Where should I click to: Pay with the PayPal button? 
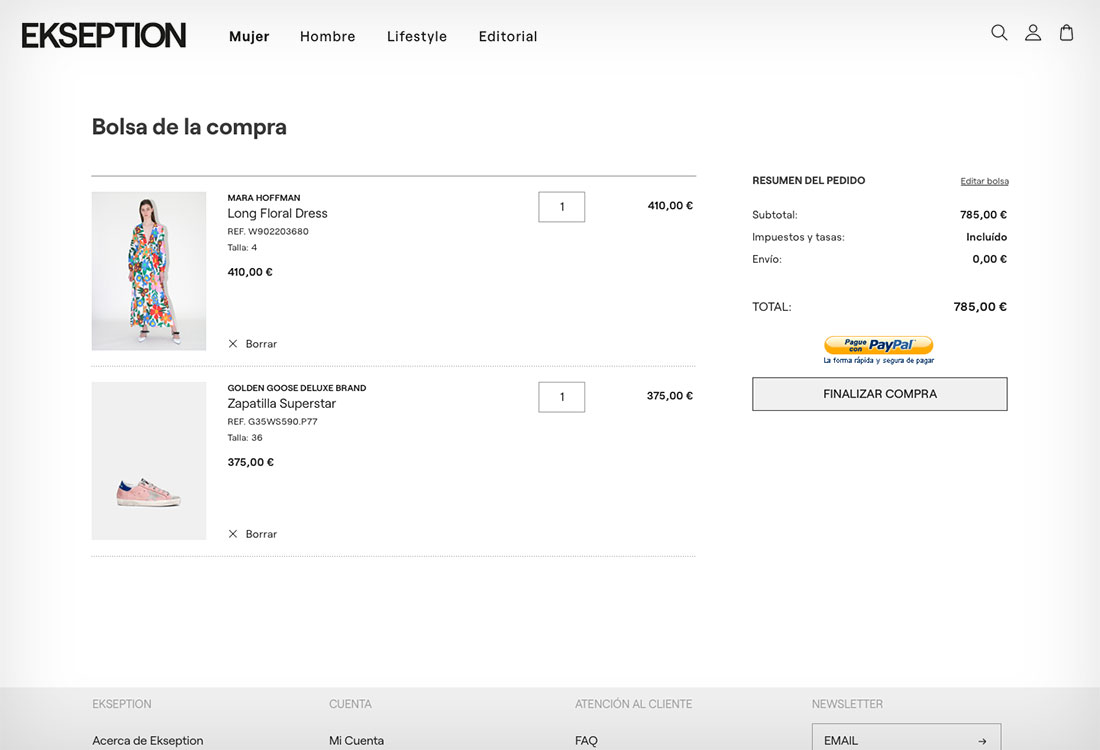click(x=878, y=346)
